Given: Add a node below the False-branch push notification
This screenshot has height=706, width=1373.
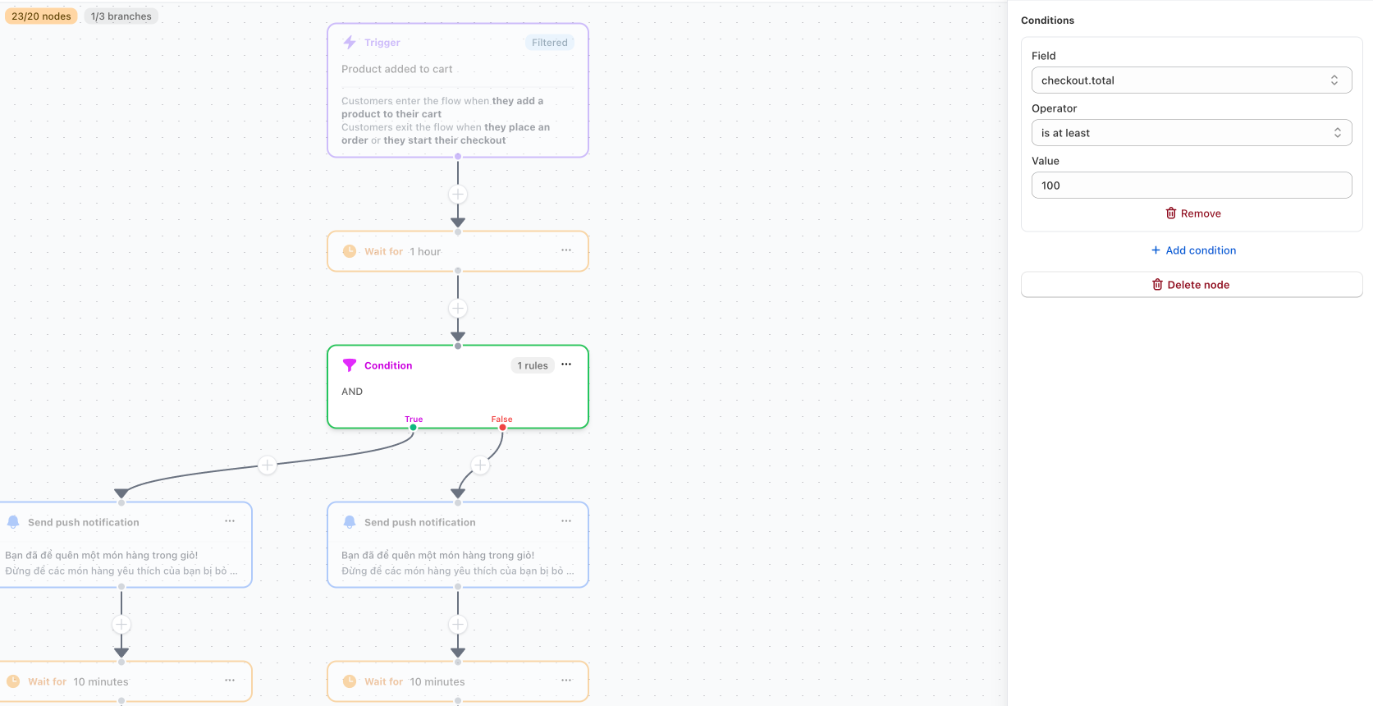Looking at the screenshot, I should [458, 624].
